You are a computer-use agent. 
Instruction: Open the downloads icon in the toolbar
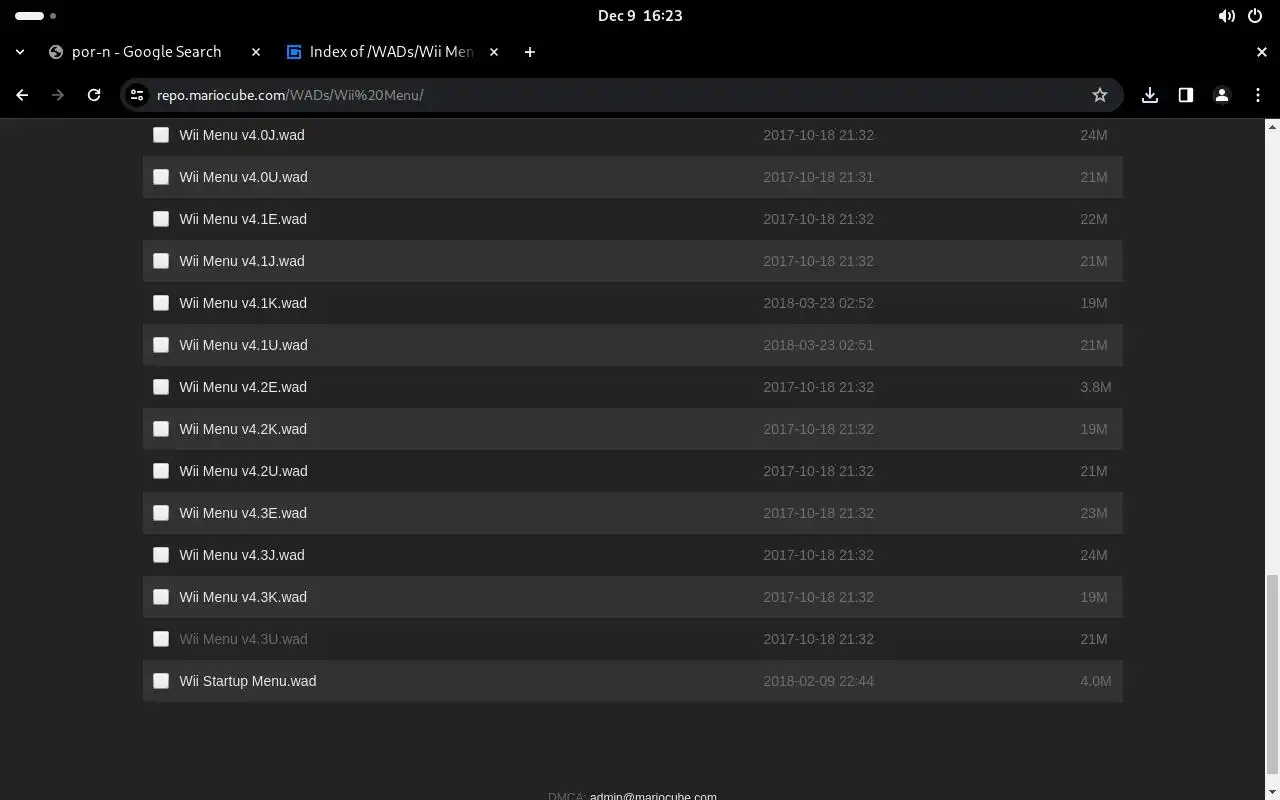pos(1150,95)
